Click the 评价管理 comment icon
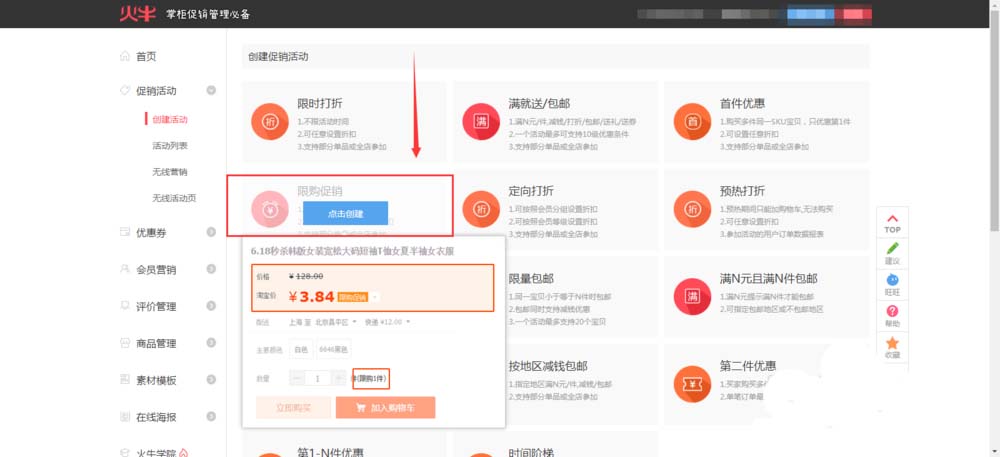 coord(125,306)
